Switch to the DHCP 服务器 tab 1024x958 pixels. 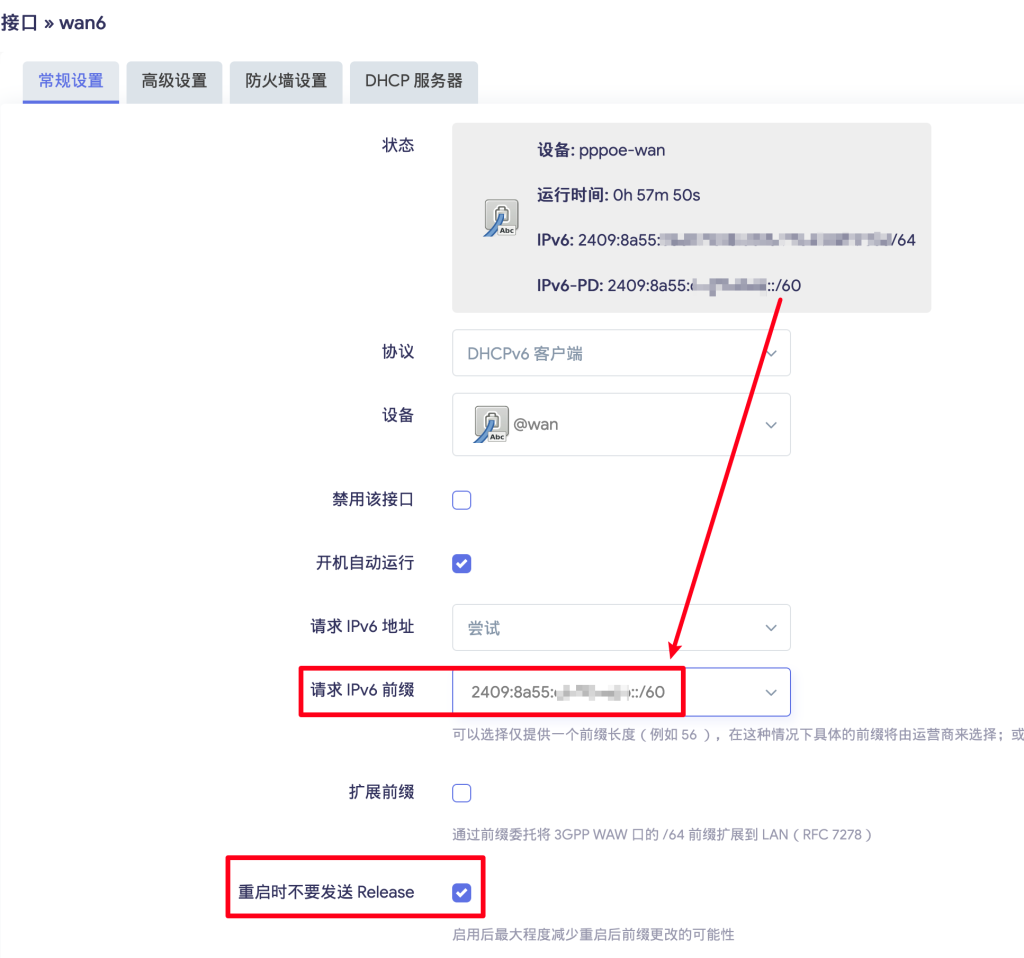pyautogui.click(x=414, y=82)
